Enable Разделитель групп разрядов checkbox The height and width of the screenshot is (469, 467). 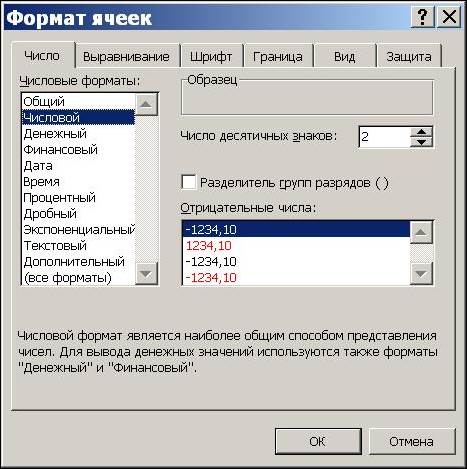click(x=189, y=183)
